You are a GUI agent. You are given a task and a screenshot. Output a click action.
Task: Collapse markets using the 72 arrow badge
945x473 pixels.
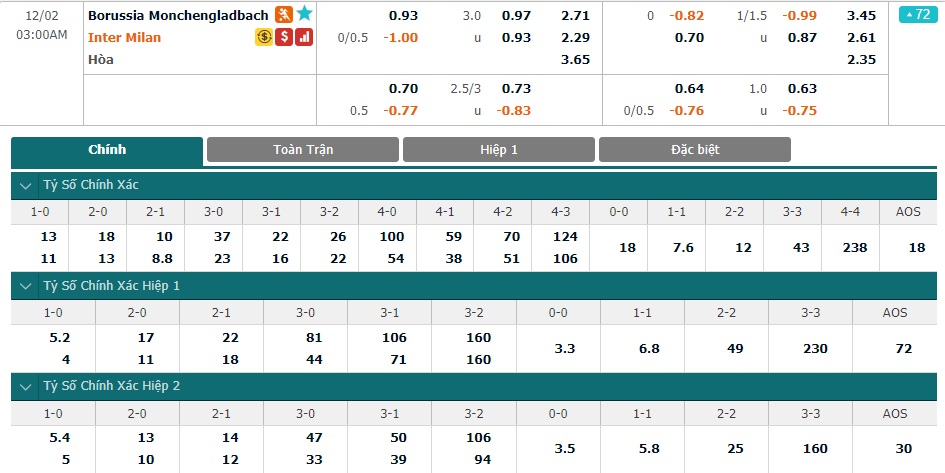(x=918, y=14)
